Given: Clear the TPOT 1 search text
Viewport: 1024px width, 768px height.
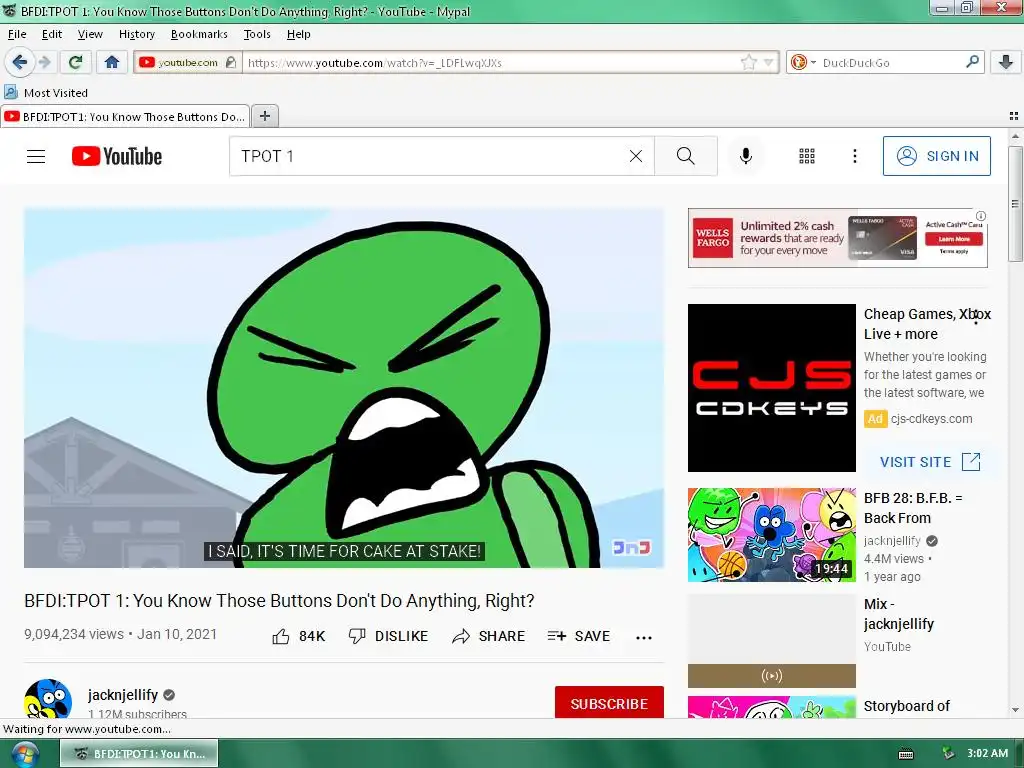Looking at the screenshot, I should (635, 156).
